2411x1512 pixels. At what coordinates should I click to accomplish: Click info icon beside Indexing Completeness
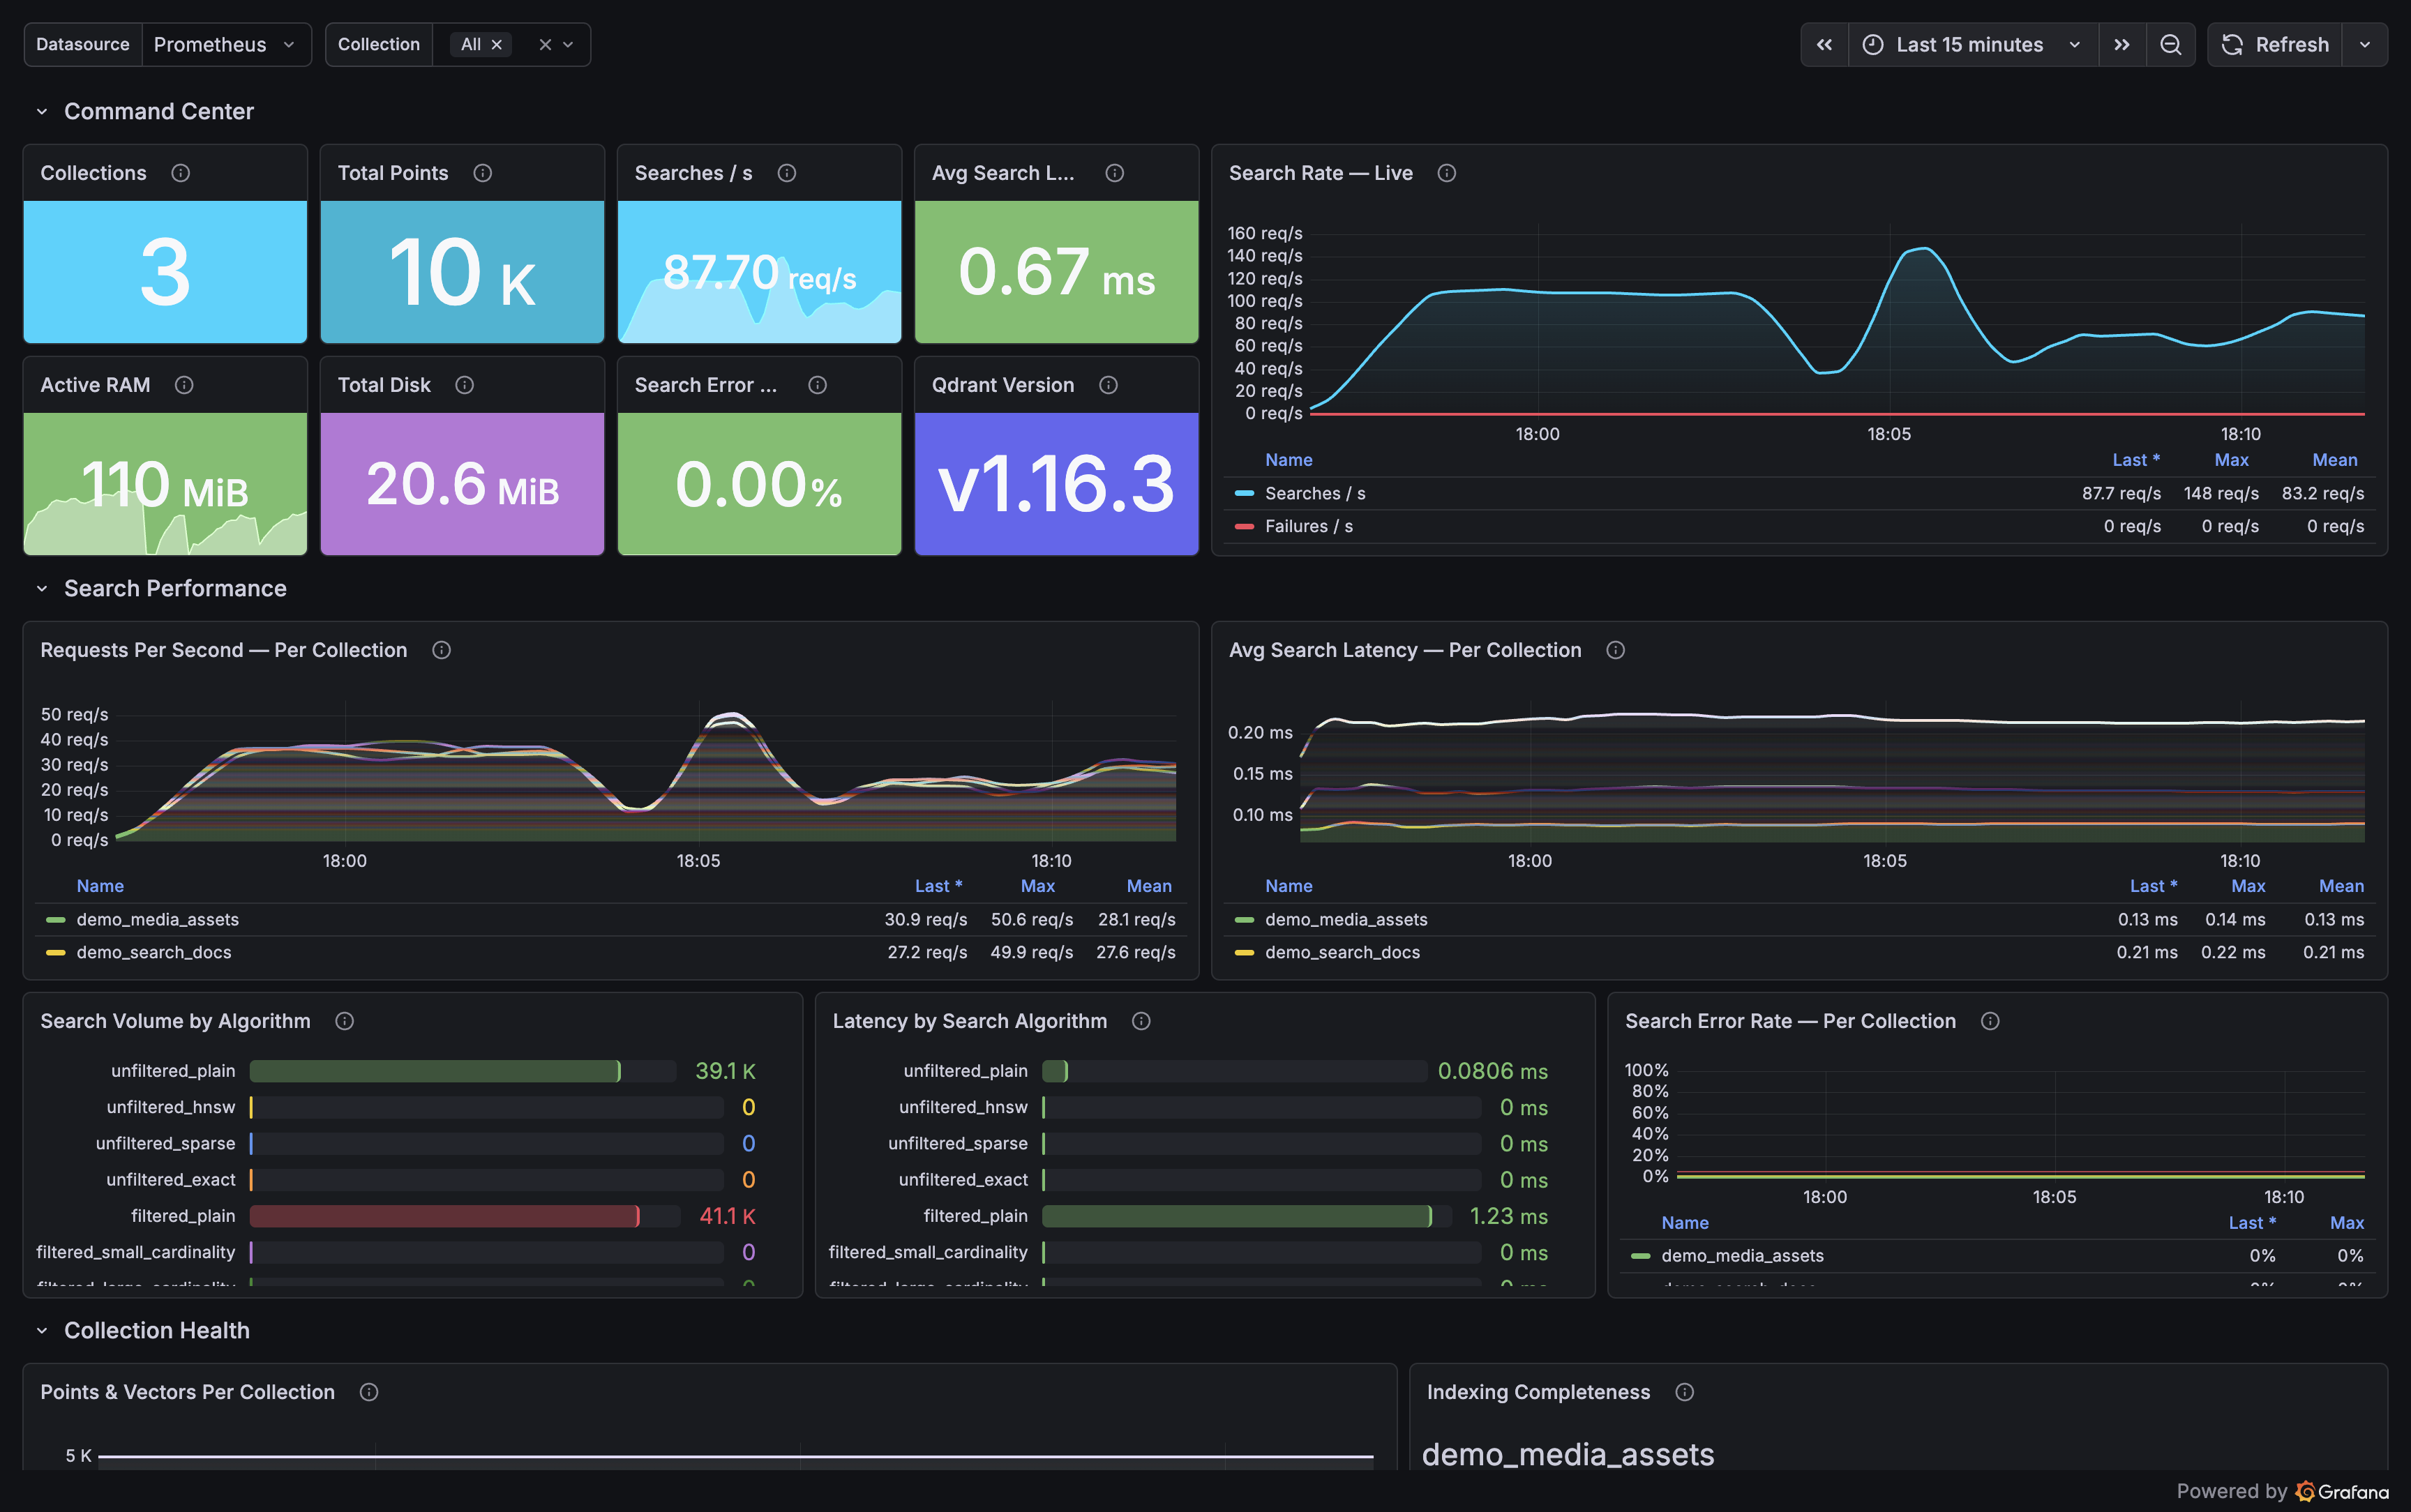click(1684, 1392)
